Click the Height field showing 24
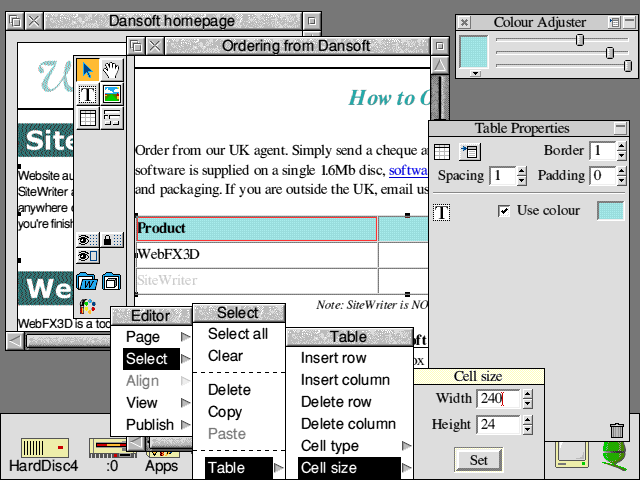Screen dimensions: 640x480 499,424
